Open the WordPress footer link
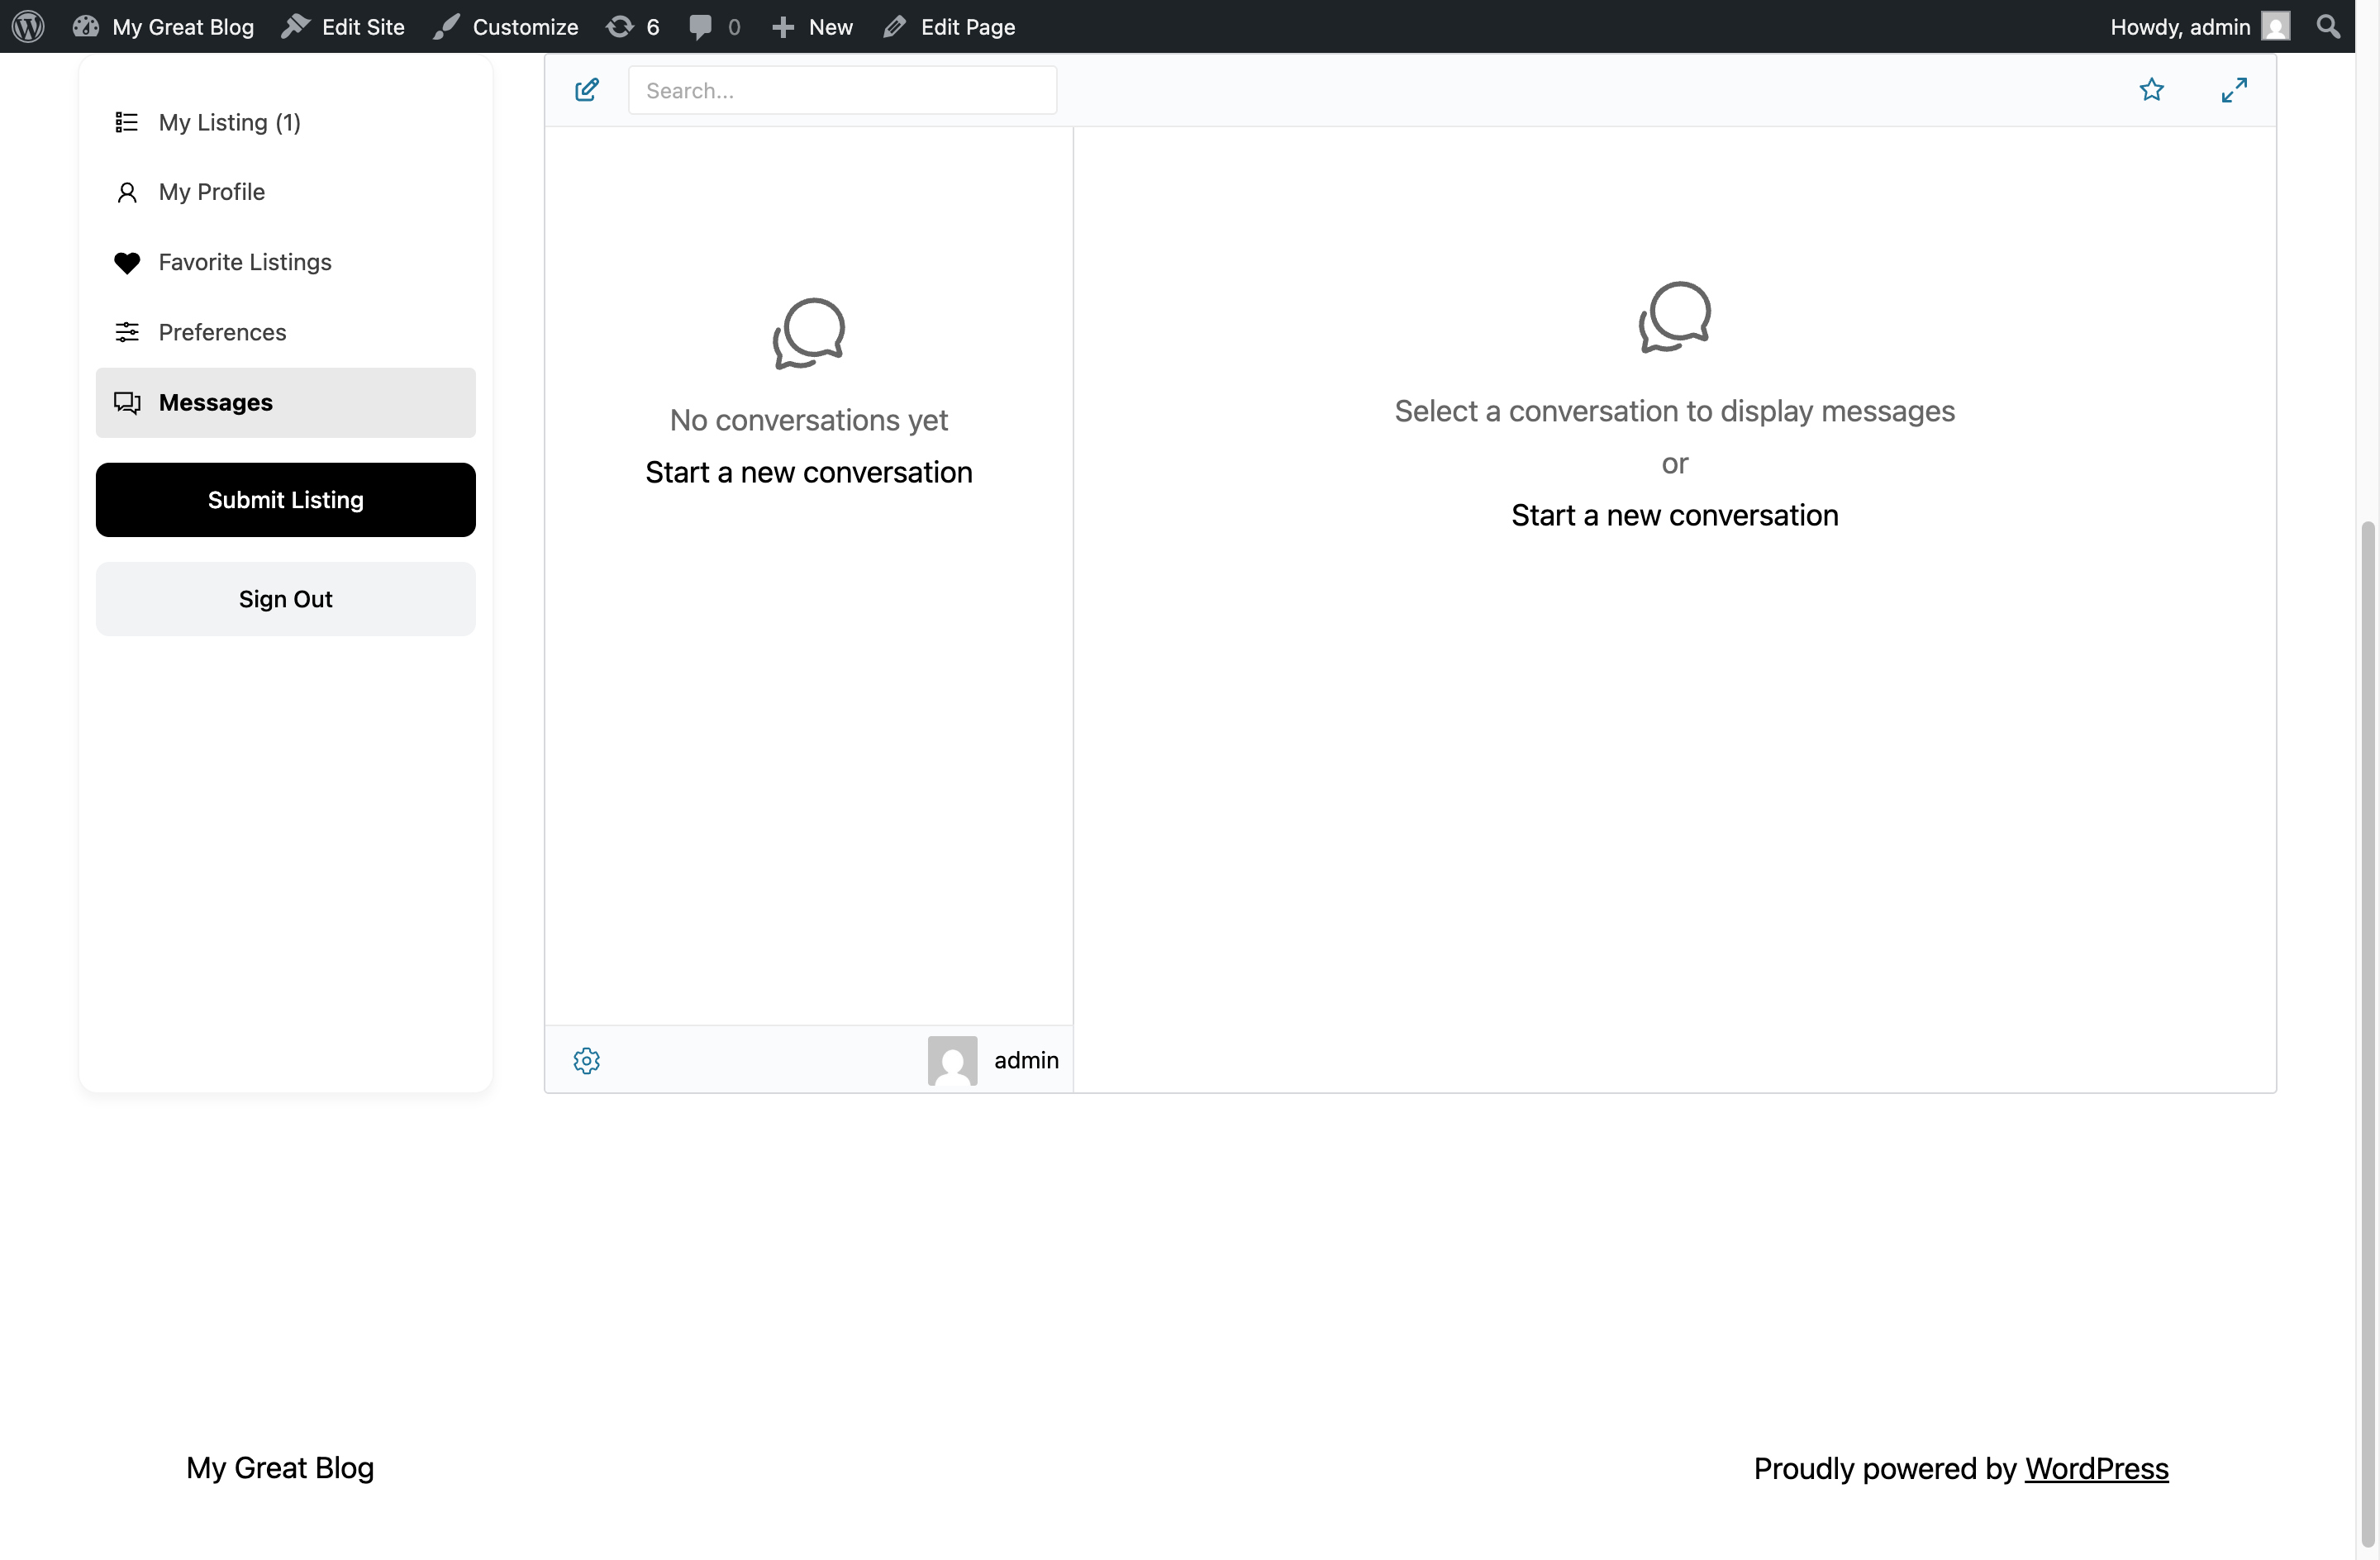This screenshot has height=1560, width=2380. pos(2096,1468)
